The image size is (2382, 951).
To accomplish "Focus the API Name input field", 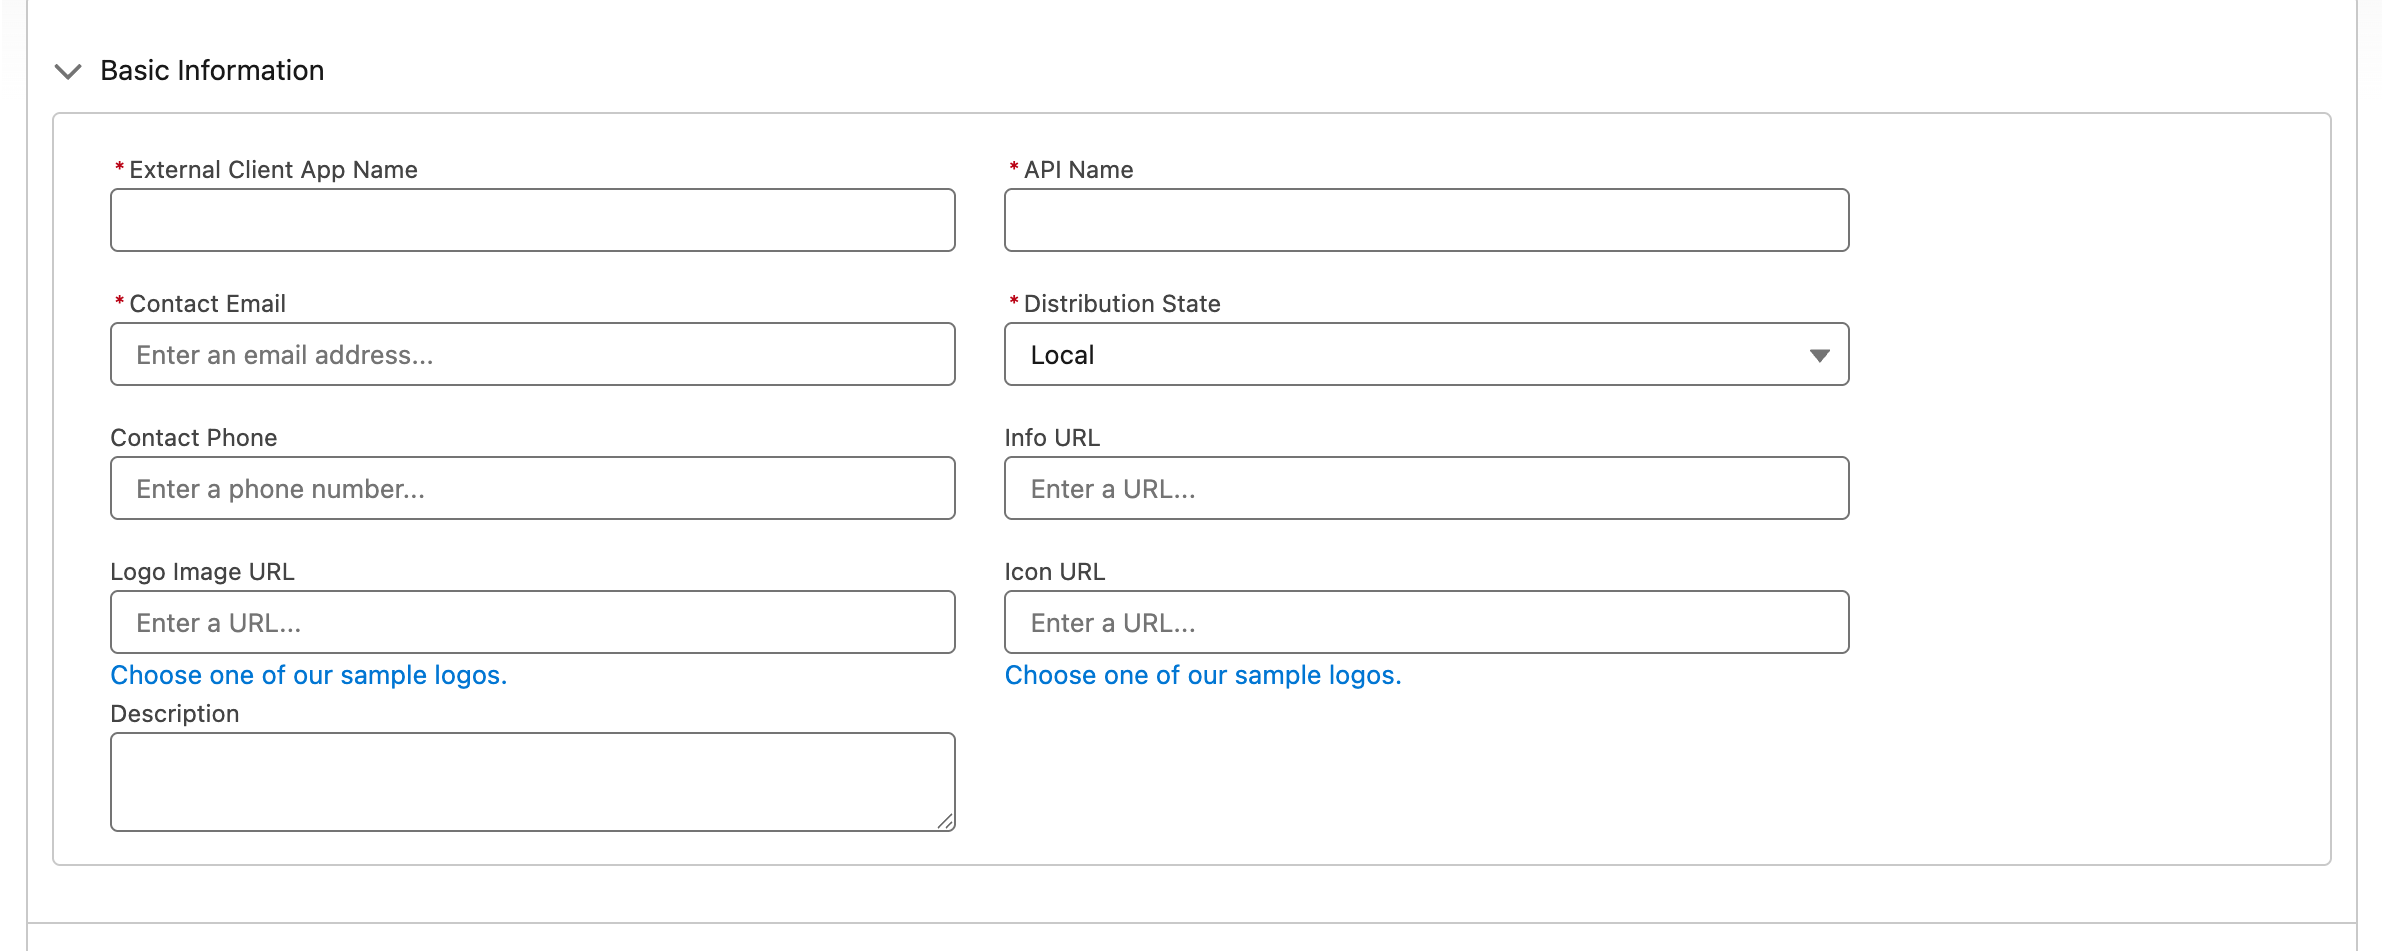I will 1427,220.
